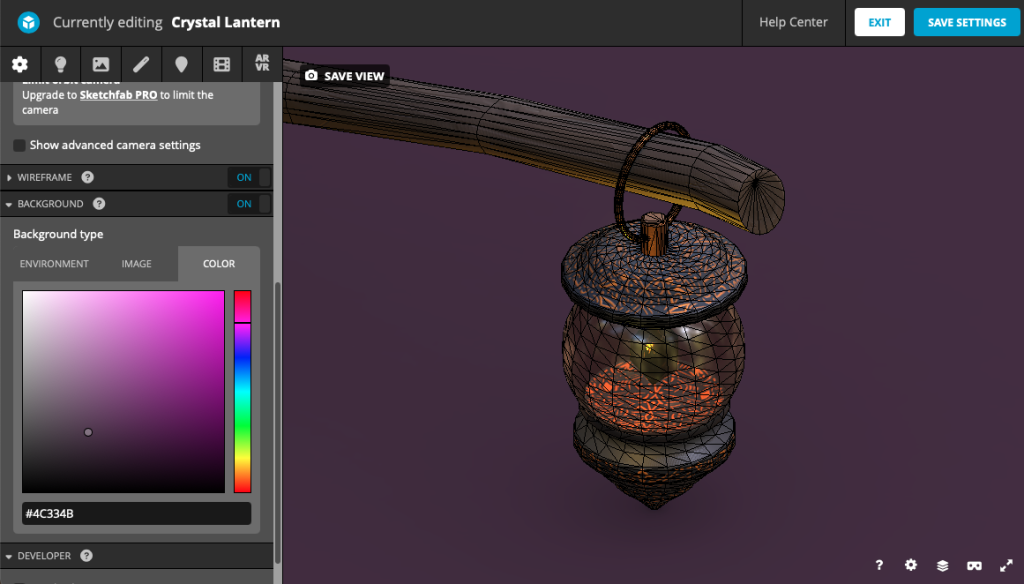This screenshot has width=1024, height=584.
Task: Click the hex color field #4C334B
Action: click(x=136, y=513)
